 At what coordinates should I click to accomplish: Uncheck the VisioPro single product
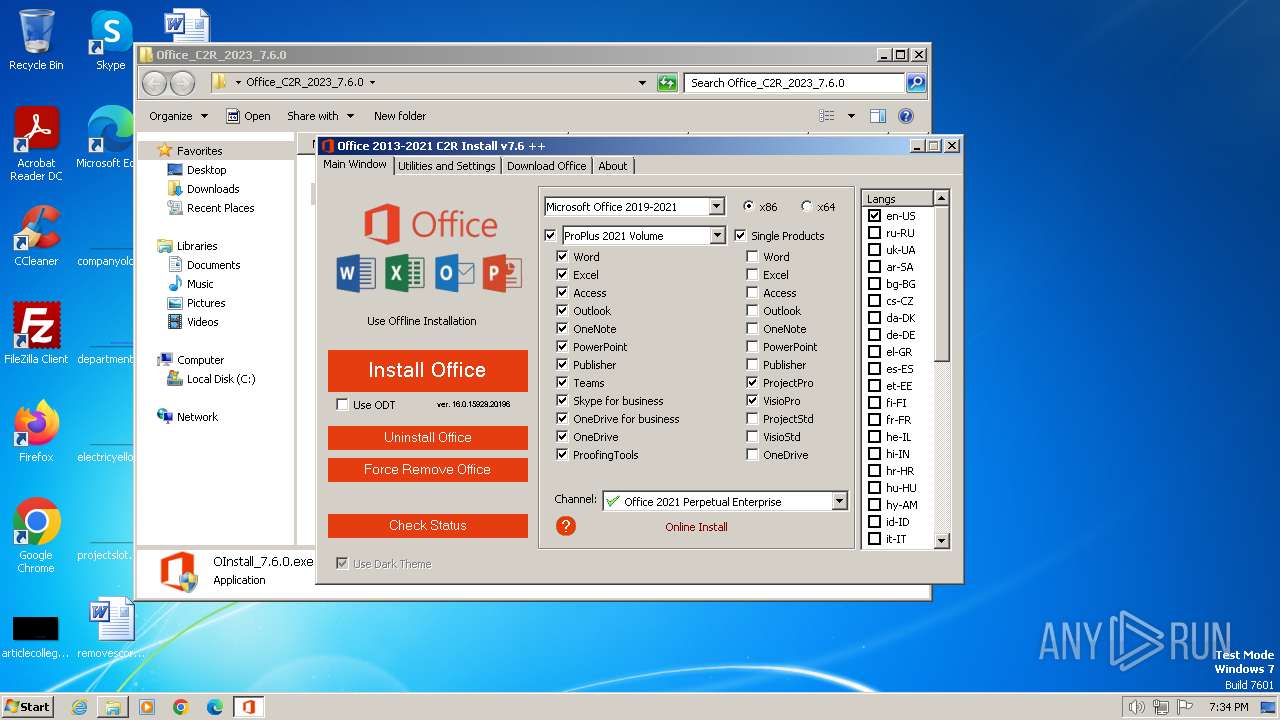752,400
